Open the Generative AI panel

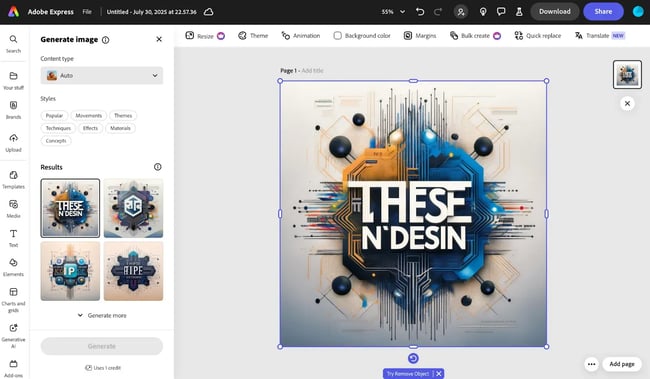(x=13, y=335)
